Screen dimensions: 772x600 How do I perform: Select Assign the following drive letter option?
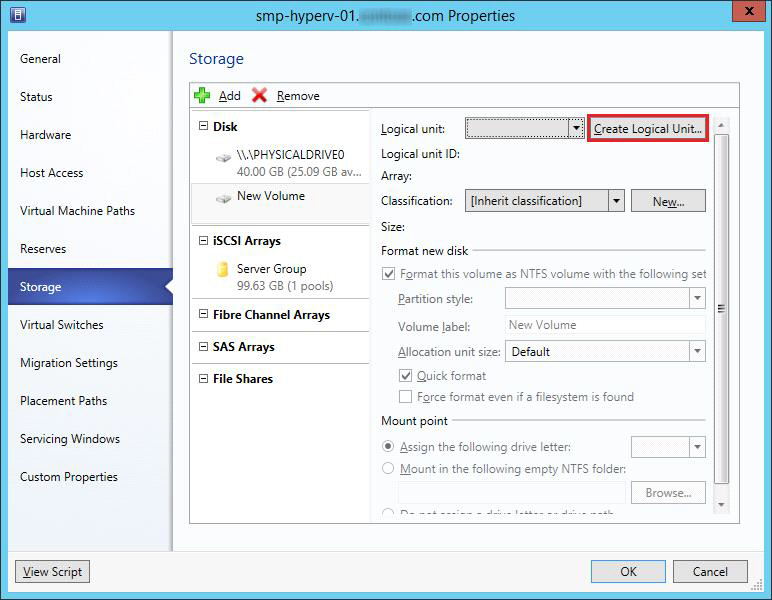click(389, 447)
